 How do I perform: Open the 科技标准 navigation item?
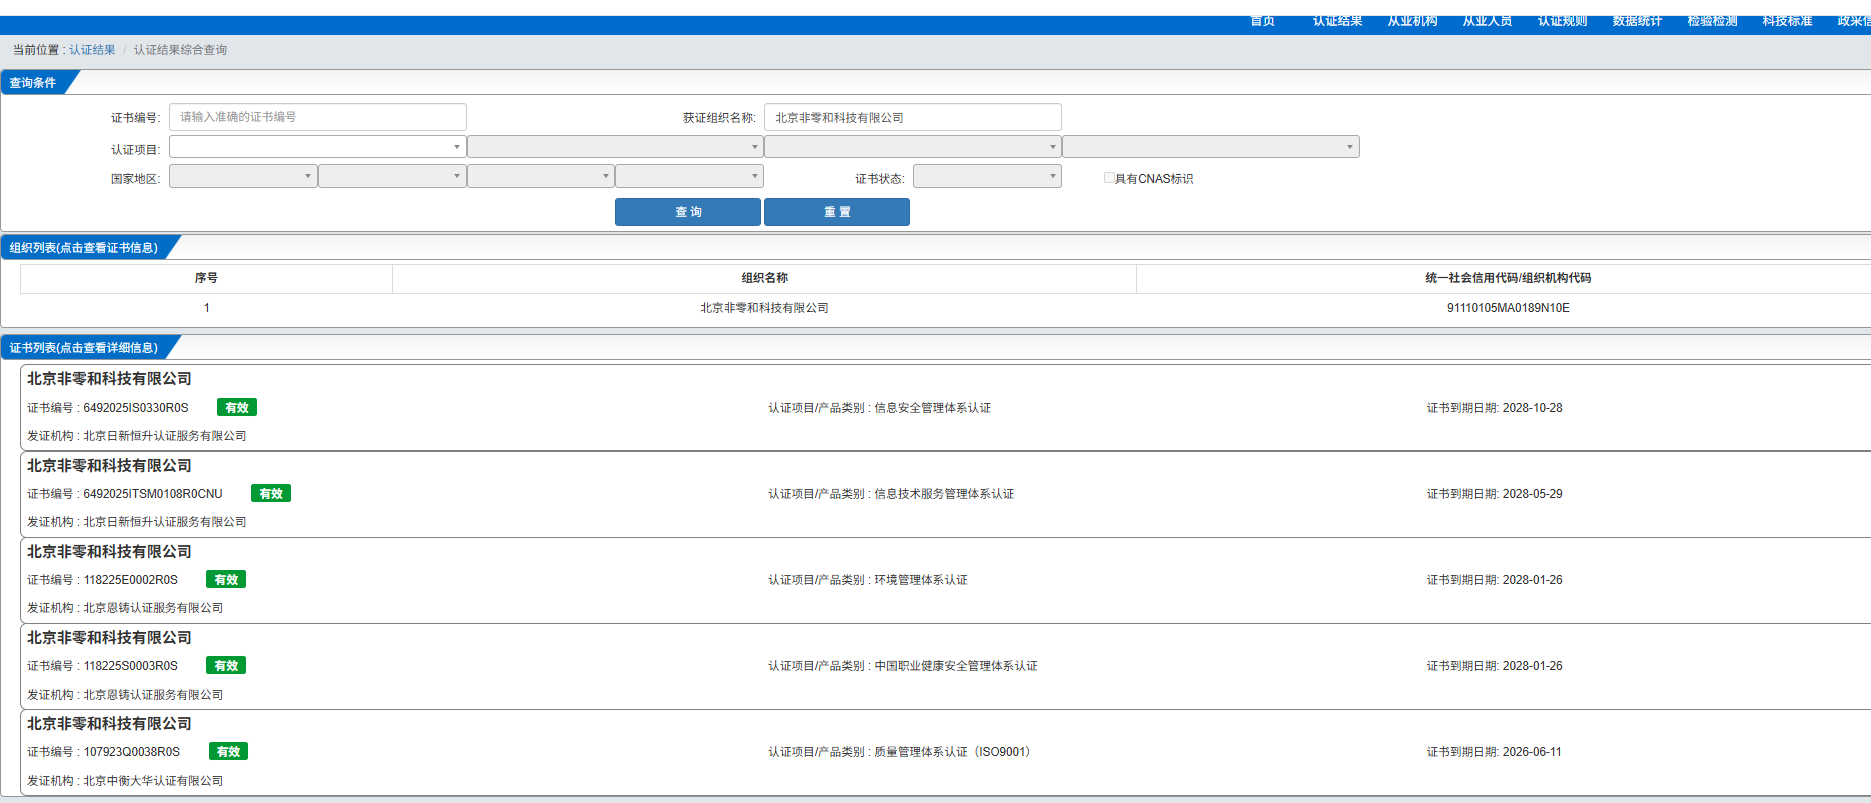[x=1787, y=21]
